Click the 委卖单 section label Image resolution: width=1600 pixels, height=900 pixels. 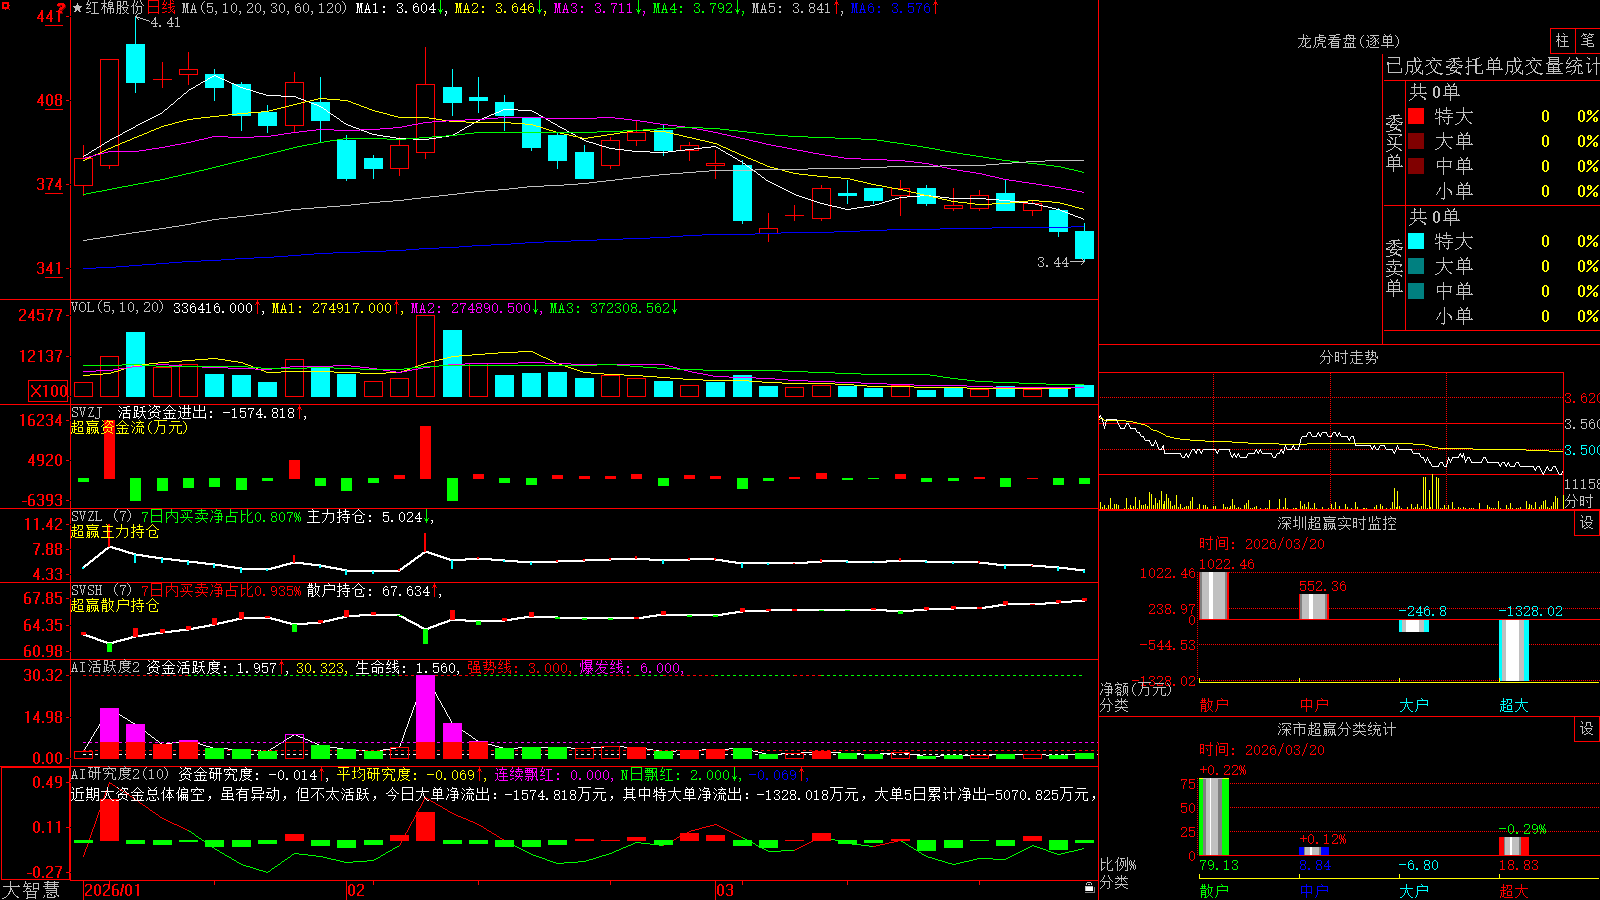[x=1394, y=268]
